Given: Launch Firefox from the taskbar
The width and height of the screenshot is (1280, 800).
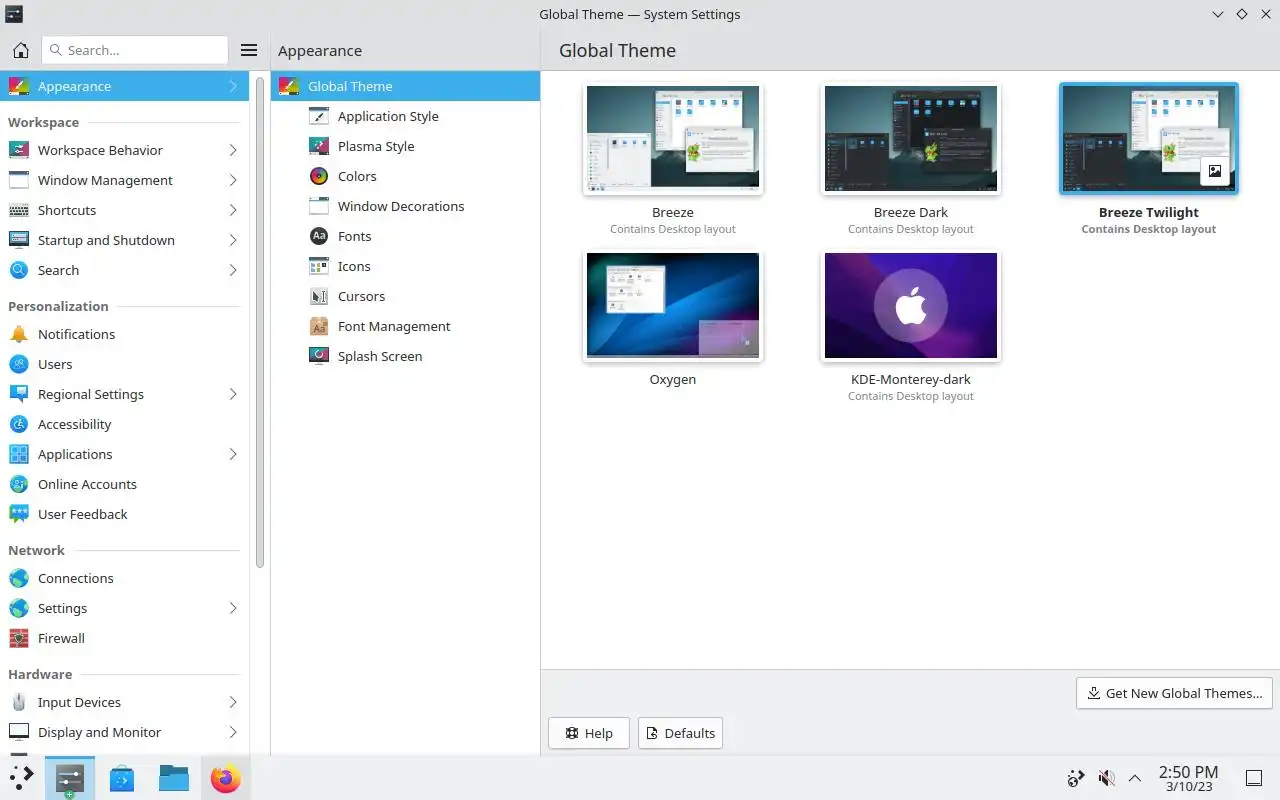Looking at the screenshot, I should (x=226, y=778).
